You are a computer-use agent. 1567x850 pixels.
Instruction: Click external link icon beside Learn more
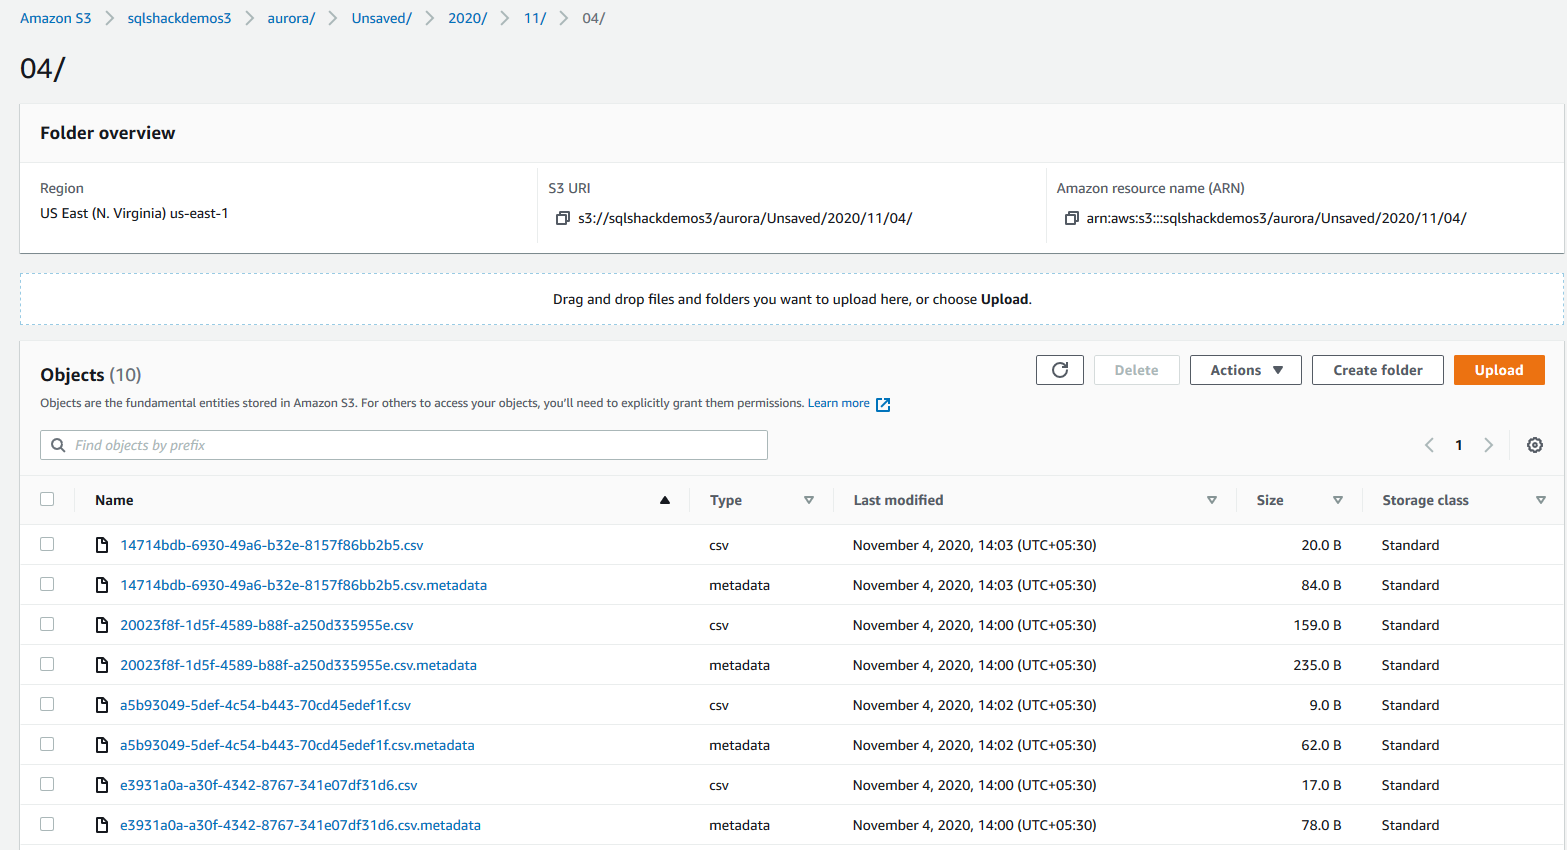(x=883, y=404)
